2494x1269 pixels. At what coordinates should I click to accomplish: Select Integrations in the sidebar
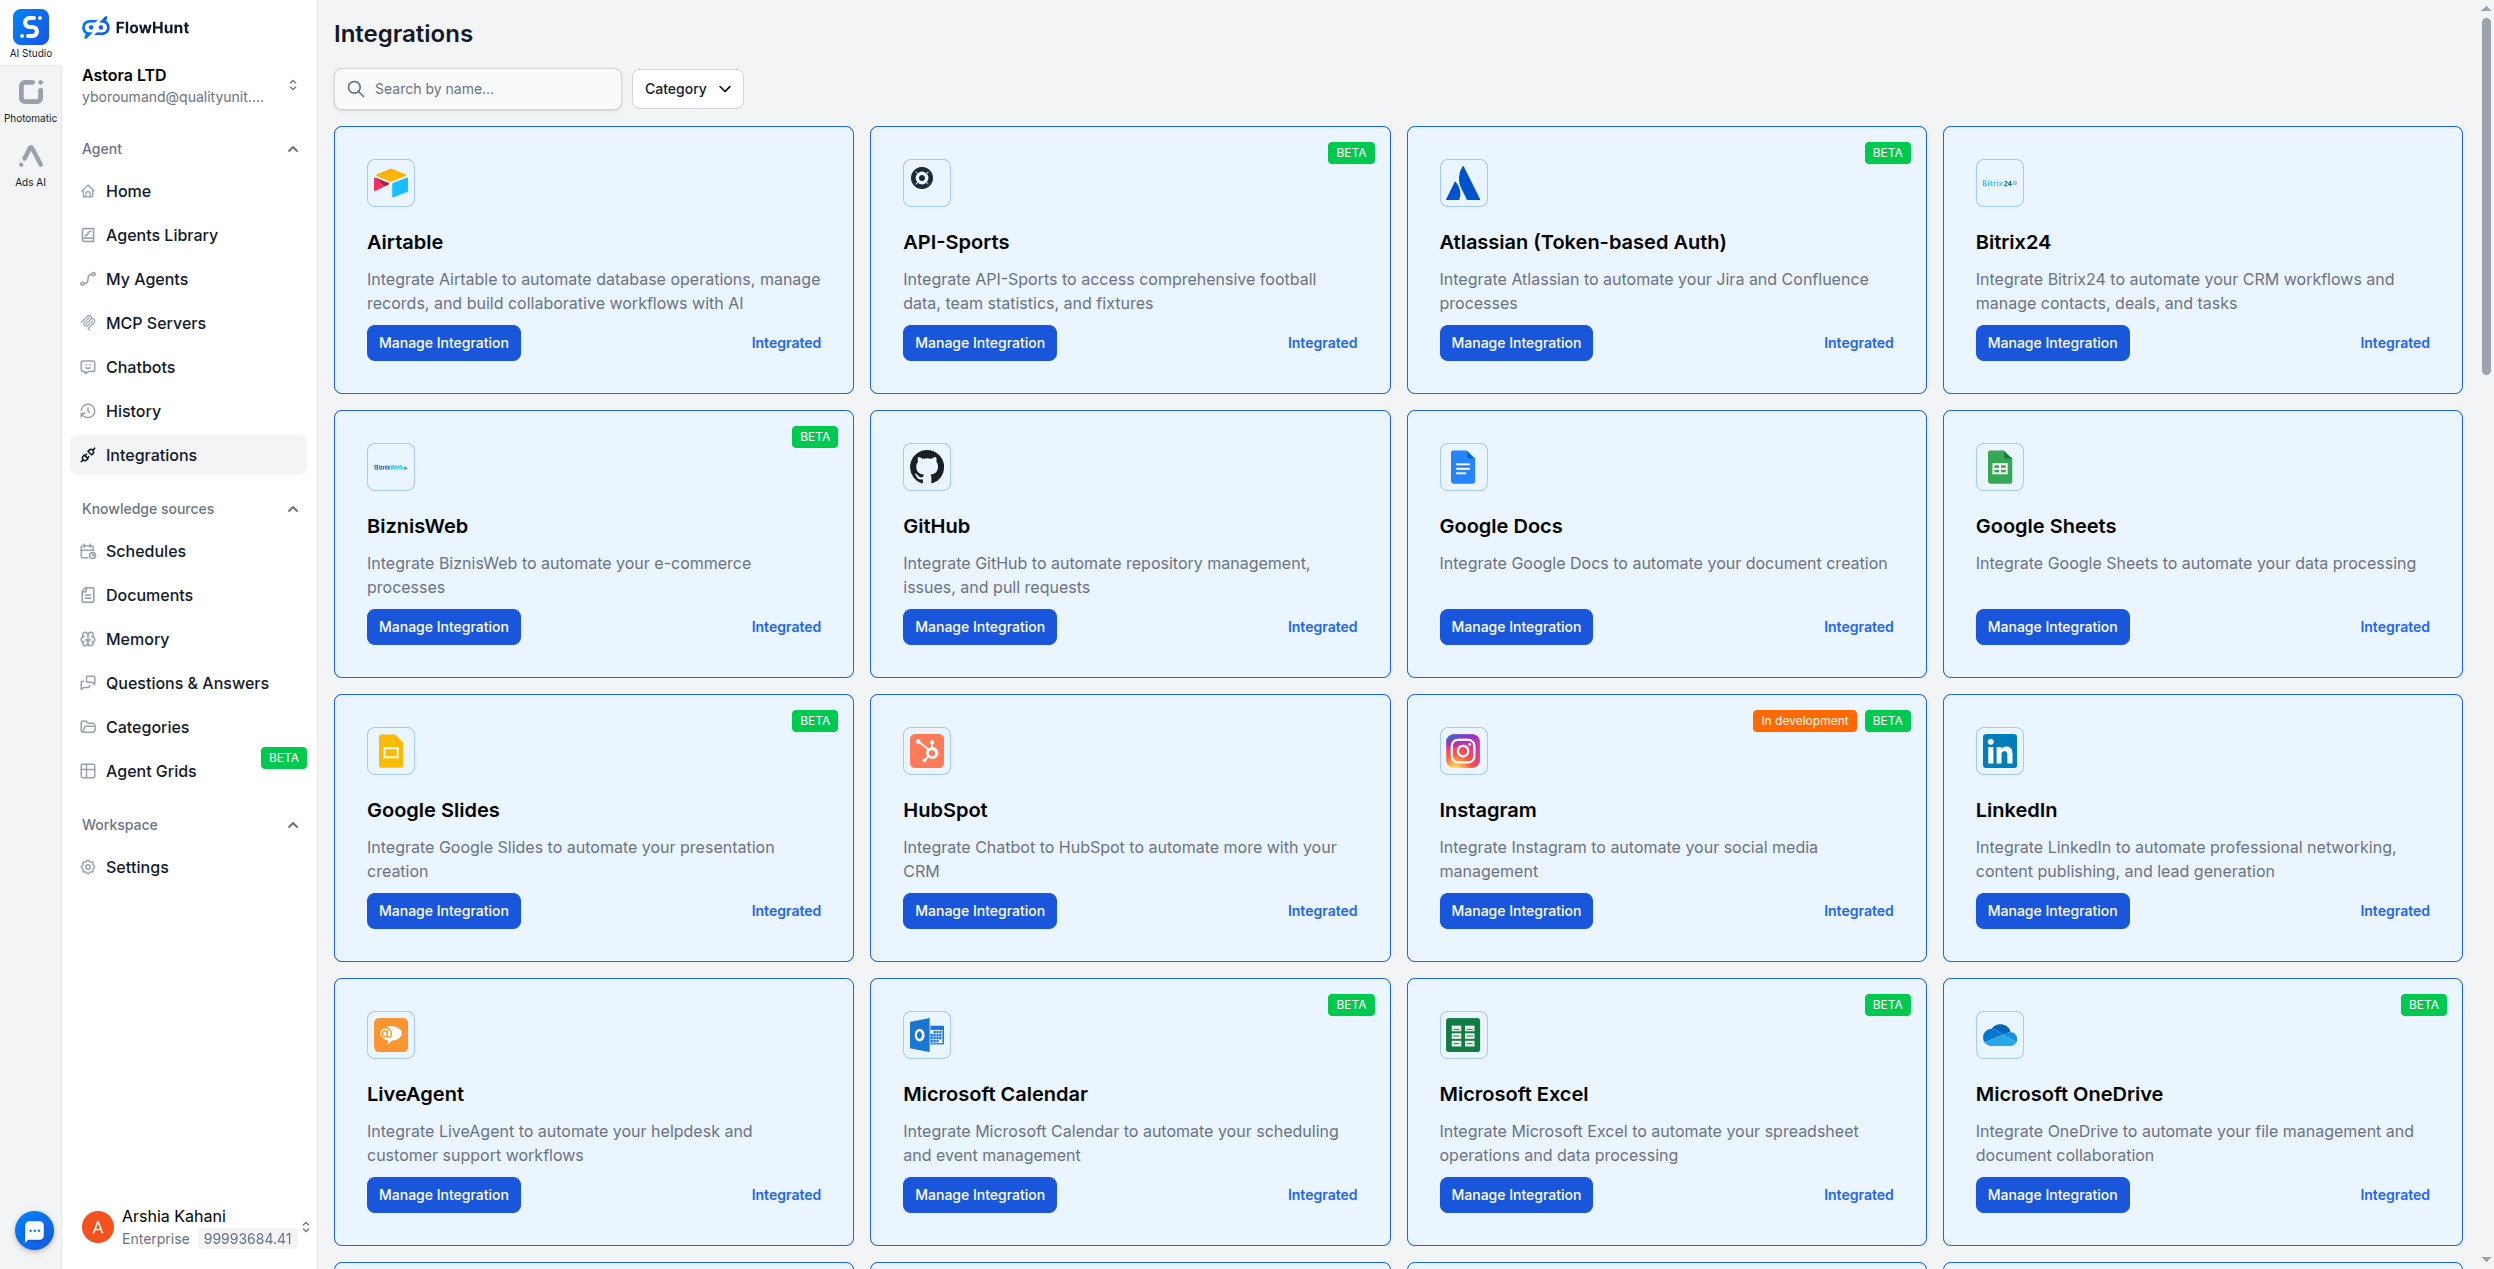[x=189, y=455]
